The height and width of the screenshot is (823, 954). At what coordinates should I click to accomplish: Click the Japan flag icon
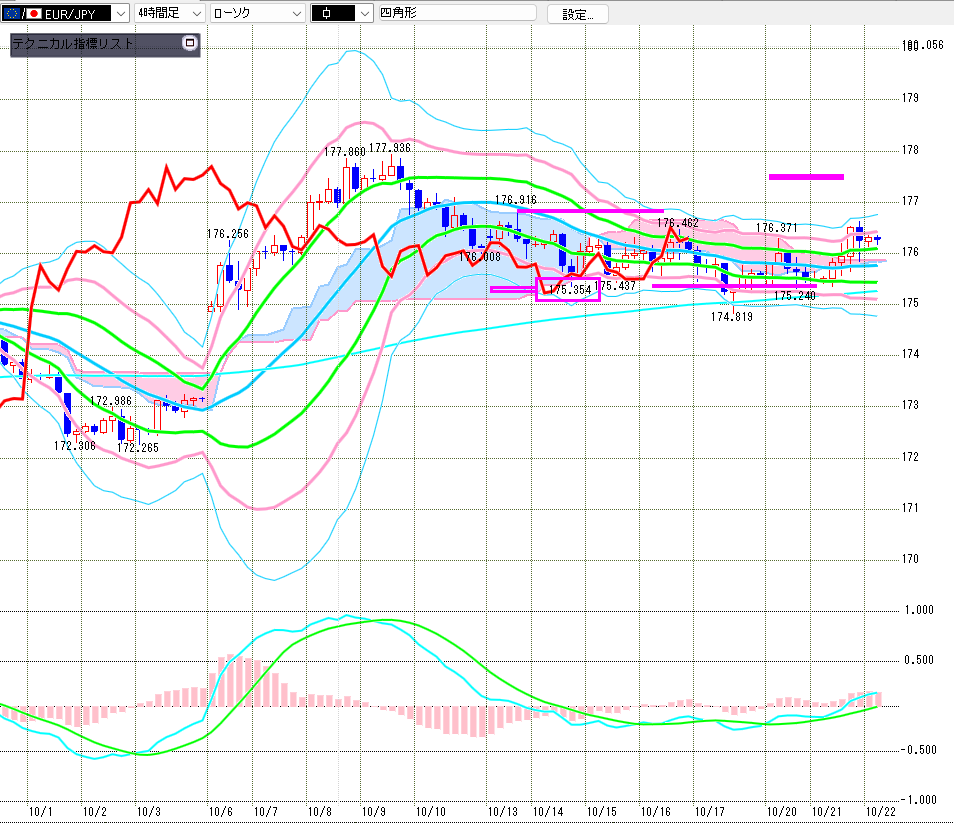click(33, 13)
